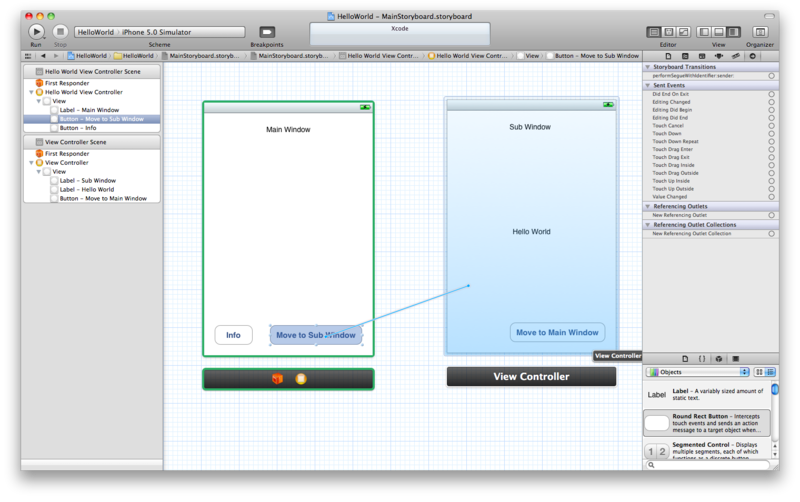Go forward in jump bar history
This screenshot has height=502, width=800.
pyautogui.click(x=56, y=56)
